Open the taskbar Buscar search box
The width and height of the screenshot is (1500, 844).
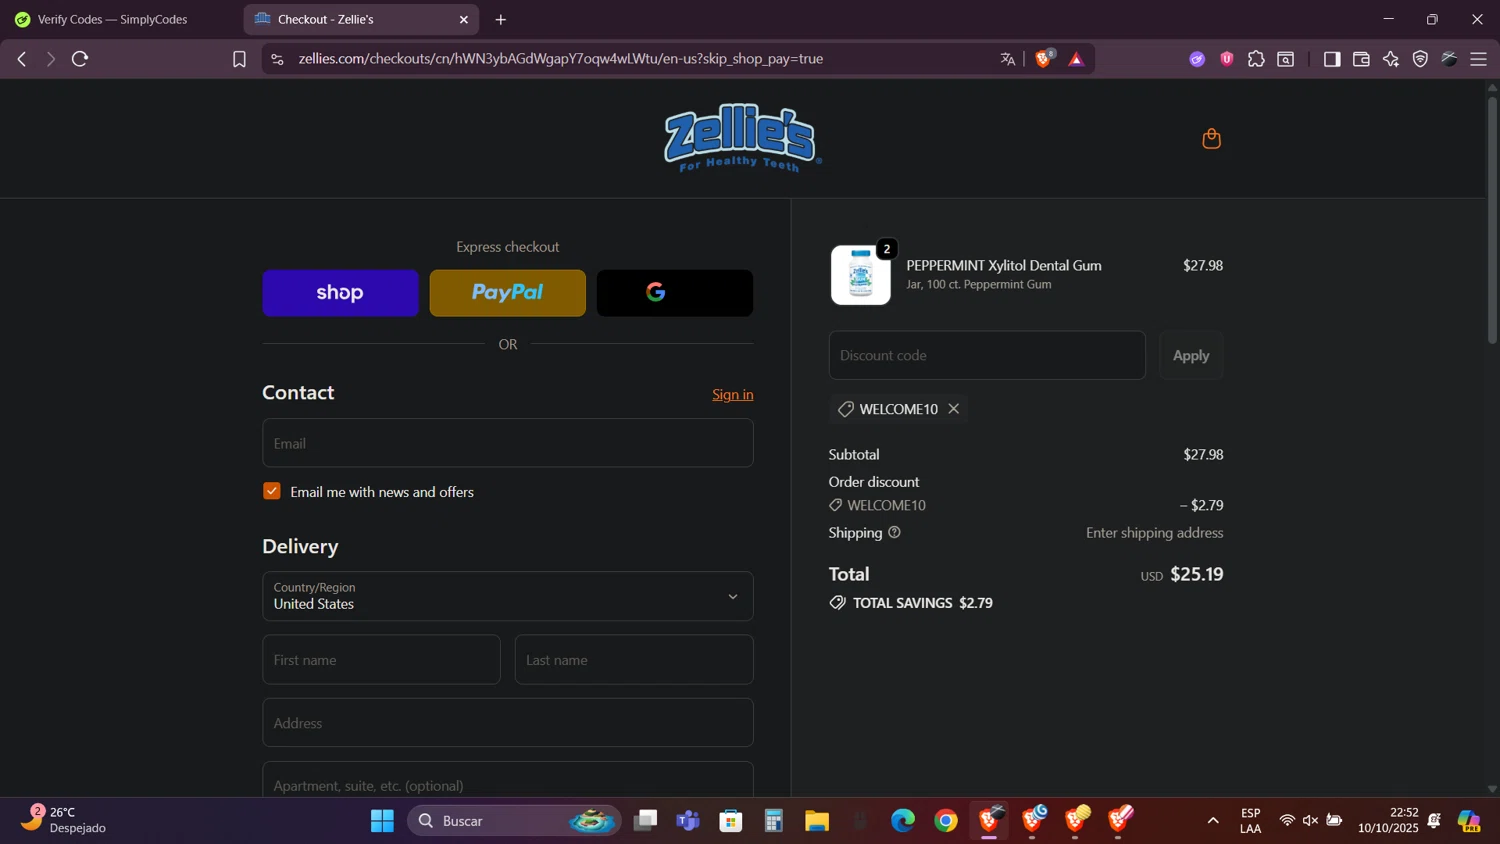coord(513,821)
